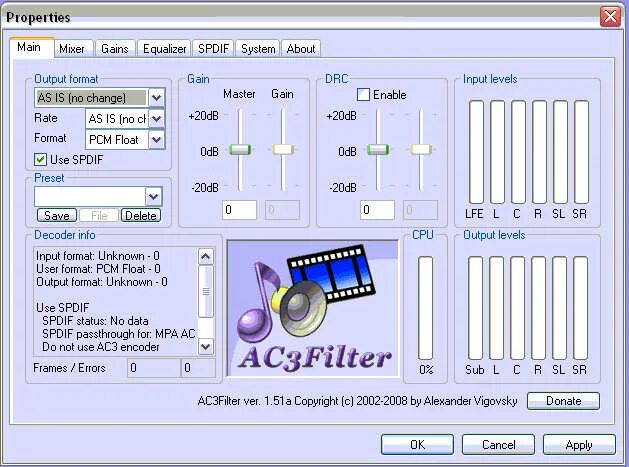Screen dimensions: 629x467
Task: Confirm with the OK button
Action: click(x=417, y=445)
